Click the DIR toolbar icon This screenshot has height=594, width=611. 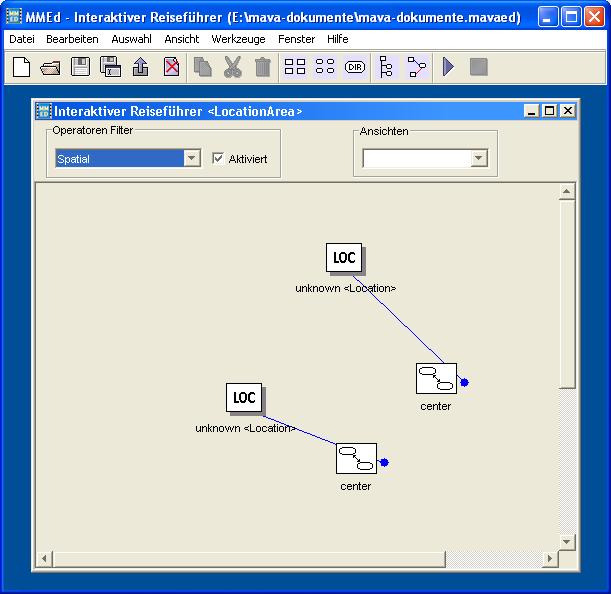(x=355, y=67)
